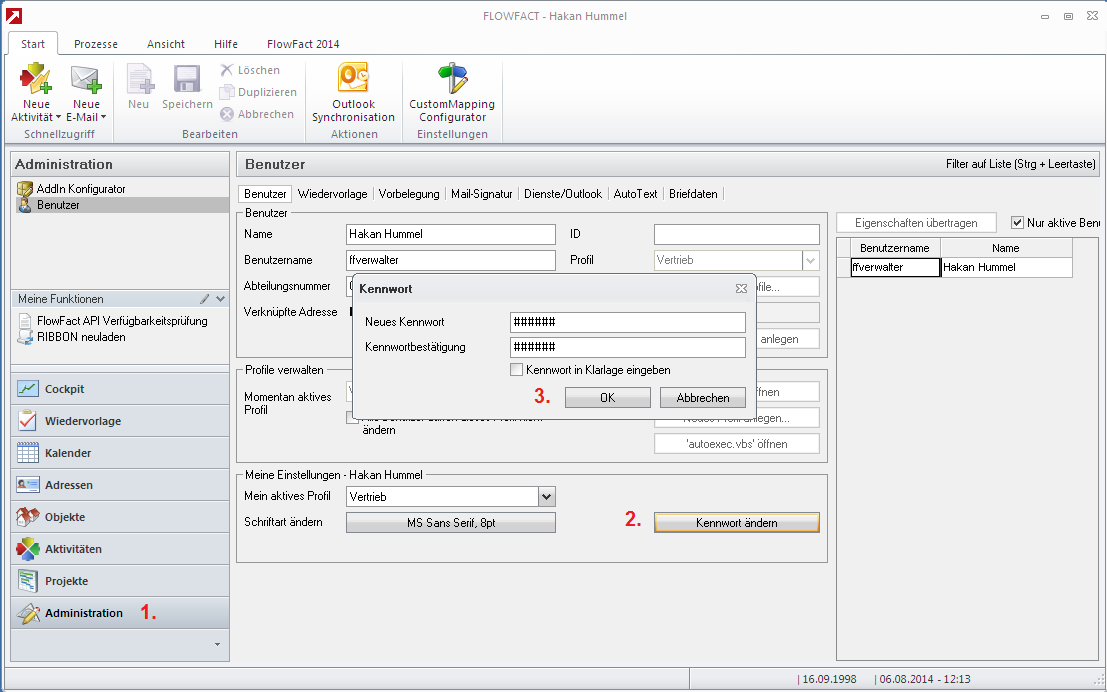Click 'autoexec.vbs' öffnen button

coord(736,444)
